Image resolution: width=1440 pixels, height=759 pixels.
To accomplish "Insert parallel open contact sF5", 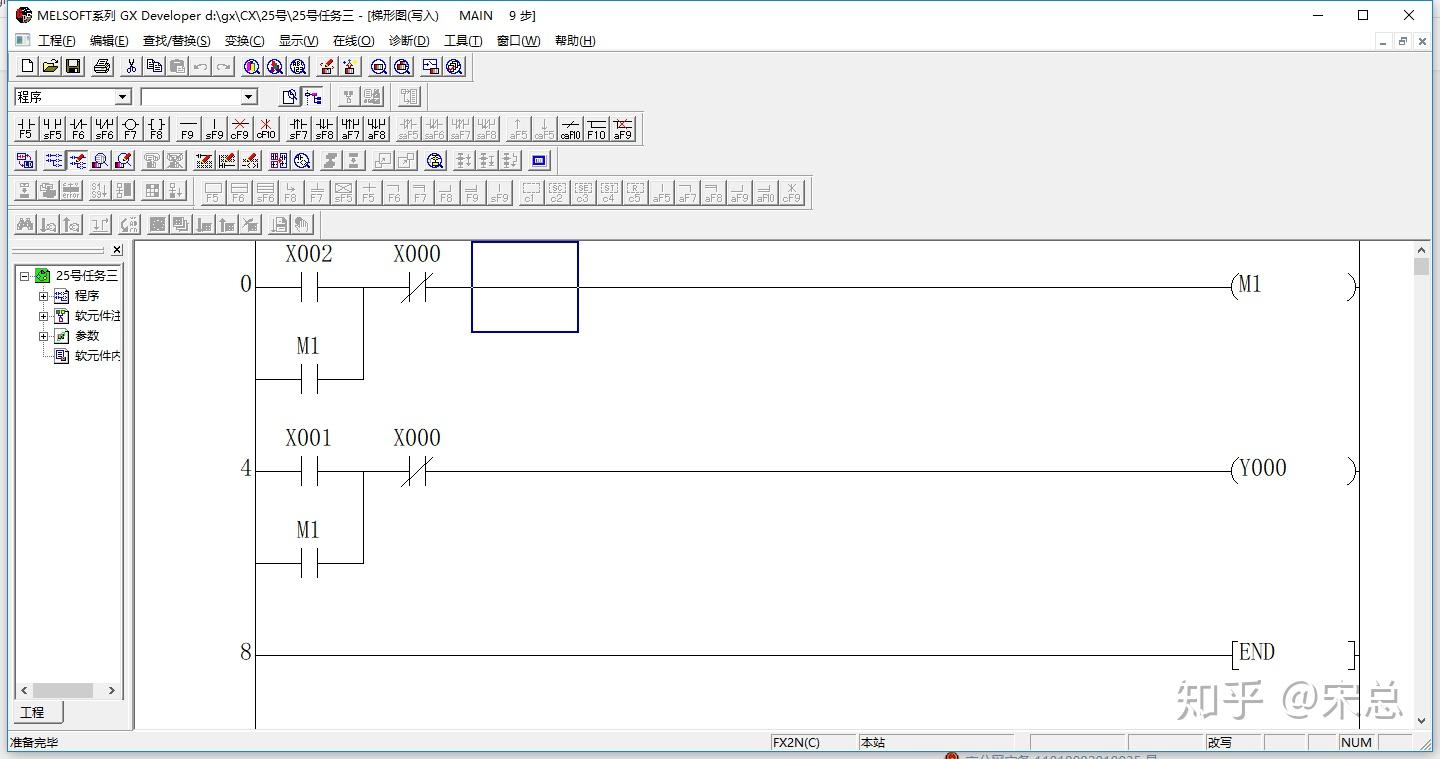I will [x=52, y=128].
